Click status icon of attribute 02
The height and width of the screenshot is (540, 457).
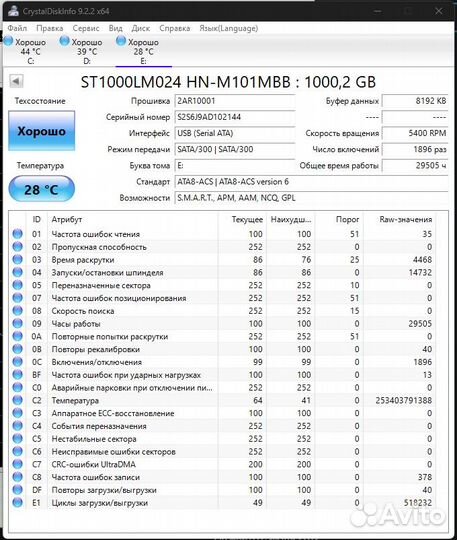pyautogui.click(x=17, y=247)
